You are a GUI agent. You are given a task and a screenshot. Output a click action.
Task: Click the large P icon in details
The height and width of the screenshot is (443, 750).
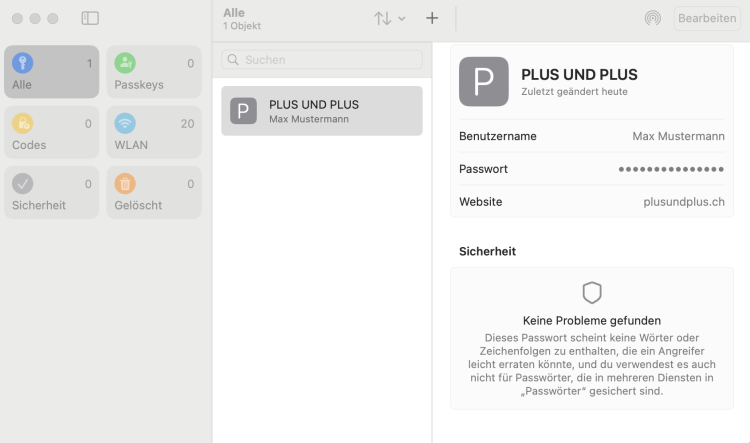(484, 82)
